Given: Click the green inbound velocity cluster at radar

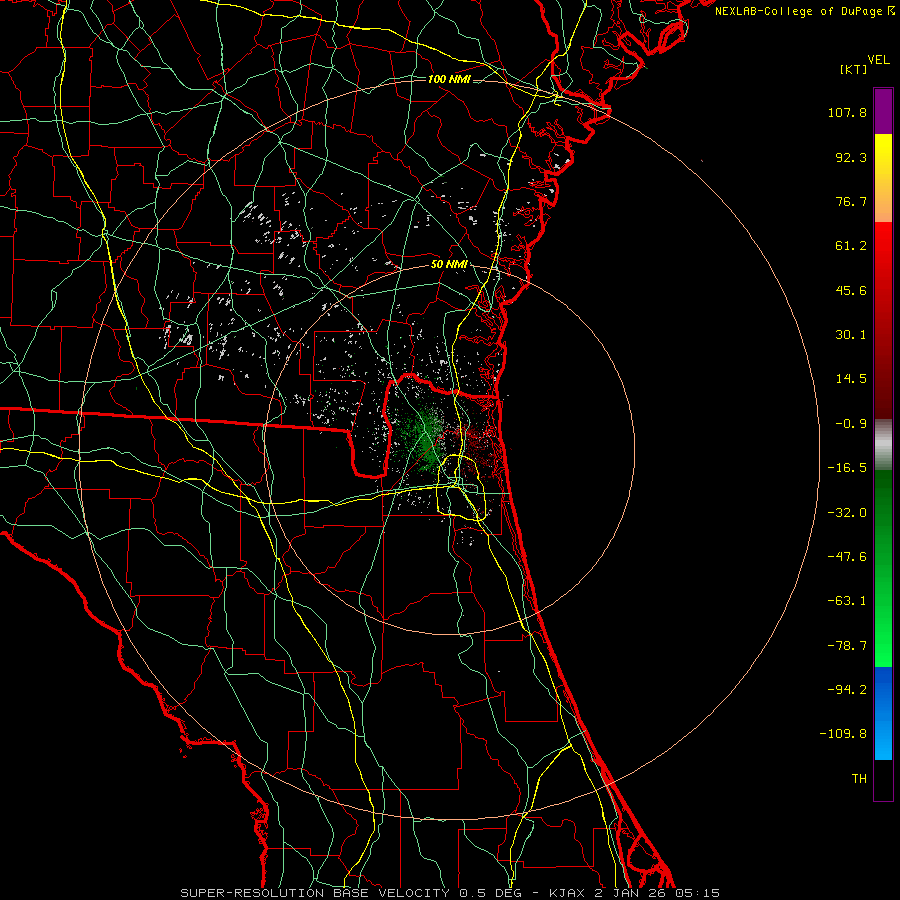Looking at the screenshot, I should point(425,440).
